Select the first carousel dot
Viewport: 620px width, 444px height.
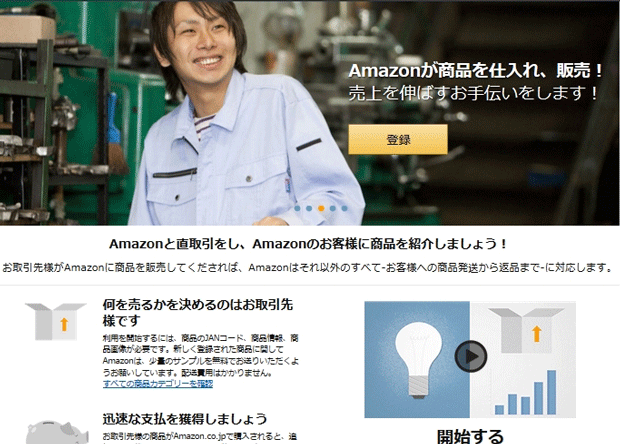[297, 208]
